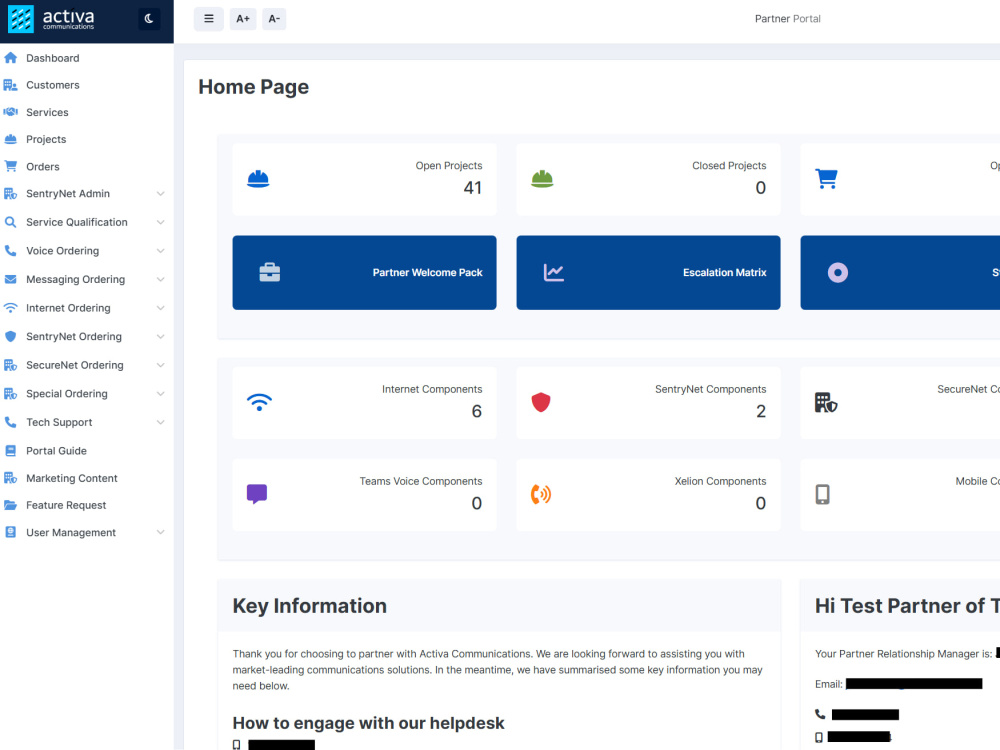Click the Services handshake icon
The image size is (1000, 750).
pyautogui.click(x=10, y=112)
